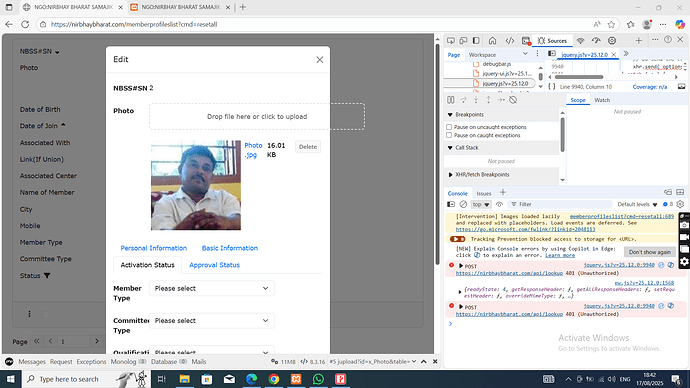Viewport: 690px width, 388px height.
Task: Enable Pause on uncaught exceptions
Action: [x=449, y=127]
